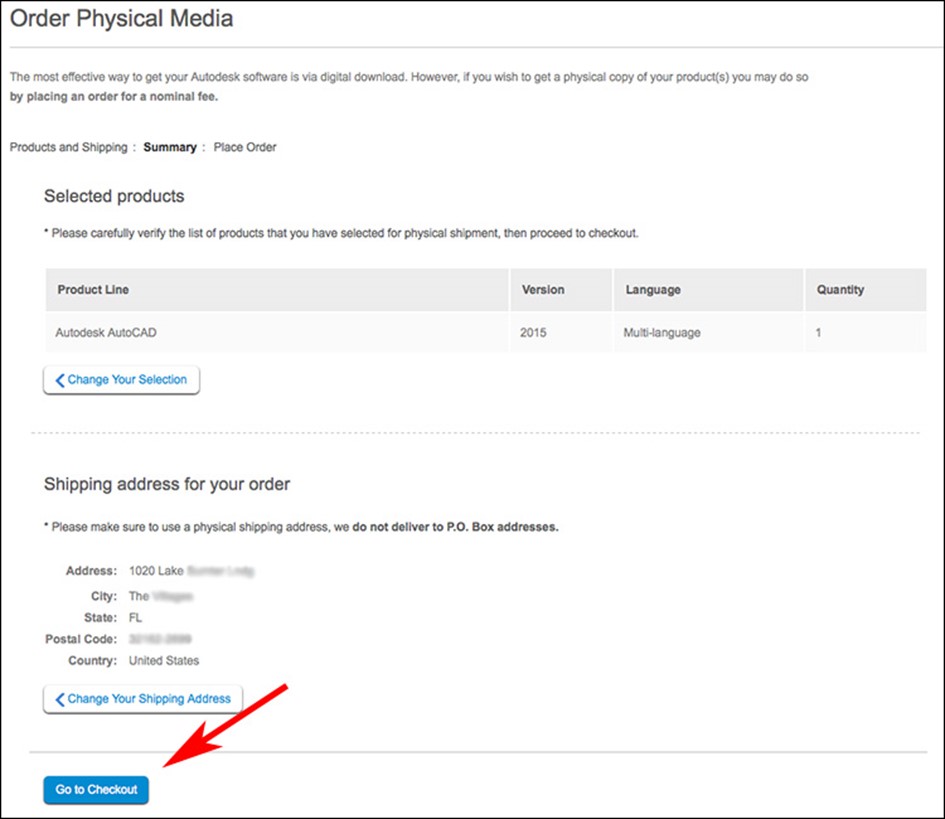Click the Postal Code label
Image resolution: width=945 pixels, height=819 pixels.
[x=81, y=639]
